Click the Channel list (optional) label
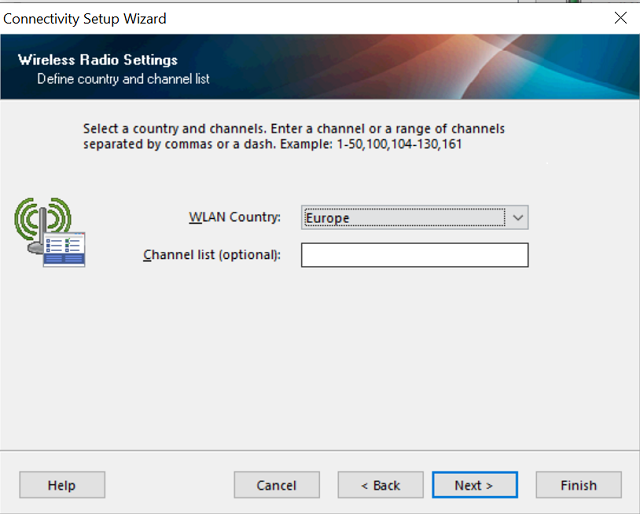 [212, 255]
